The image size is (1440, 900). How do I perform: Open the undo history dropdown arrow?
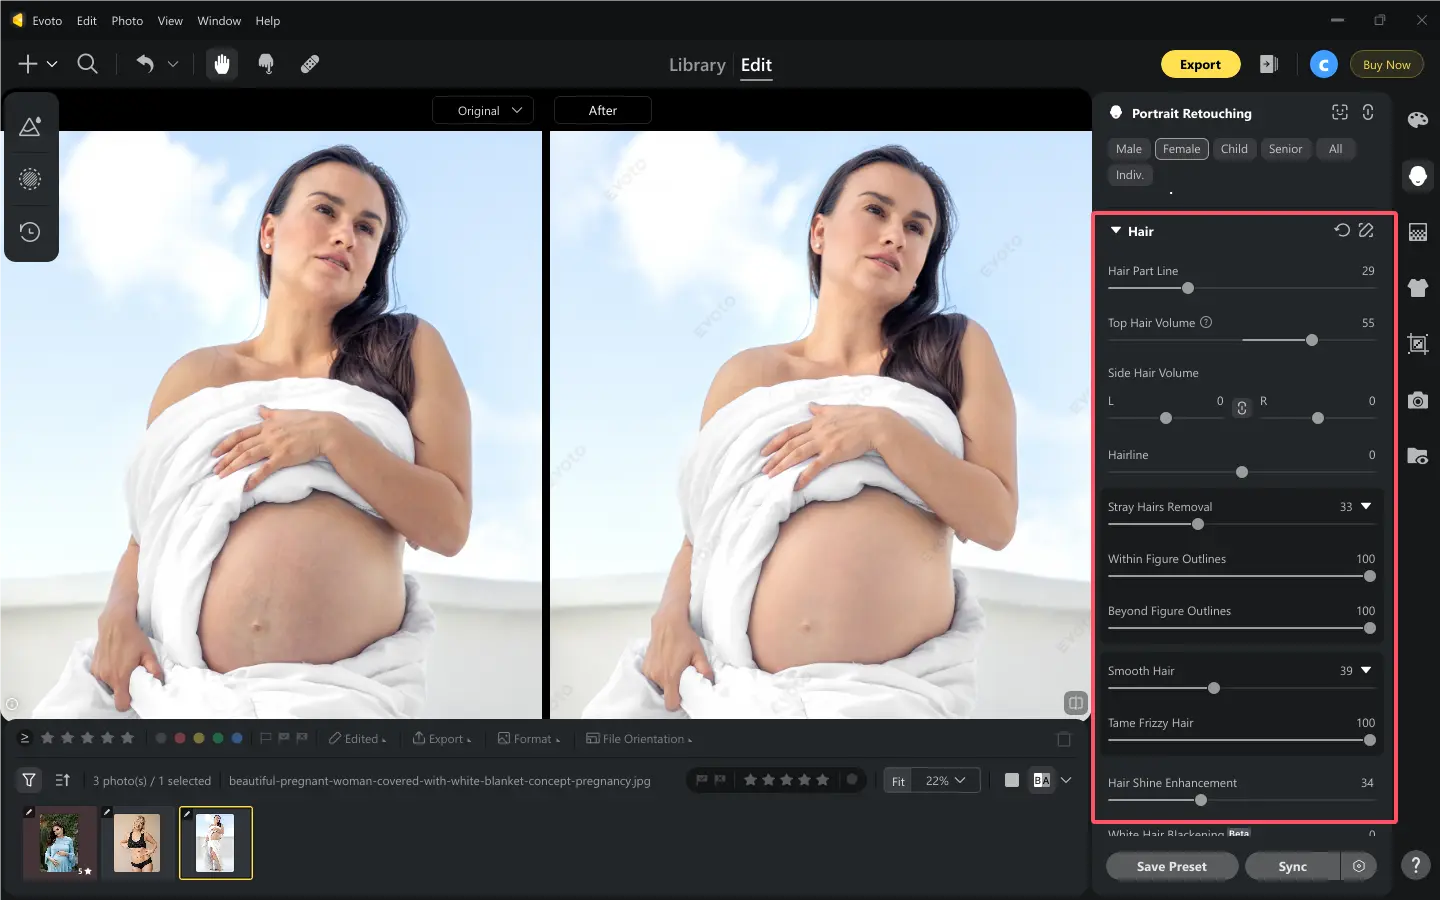(x=173, y=64)
